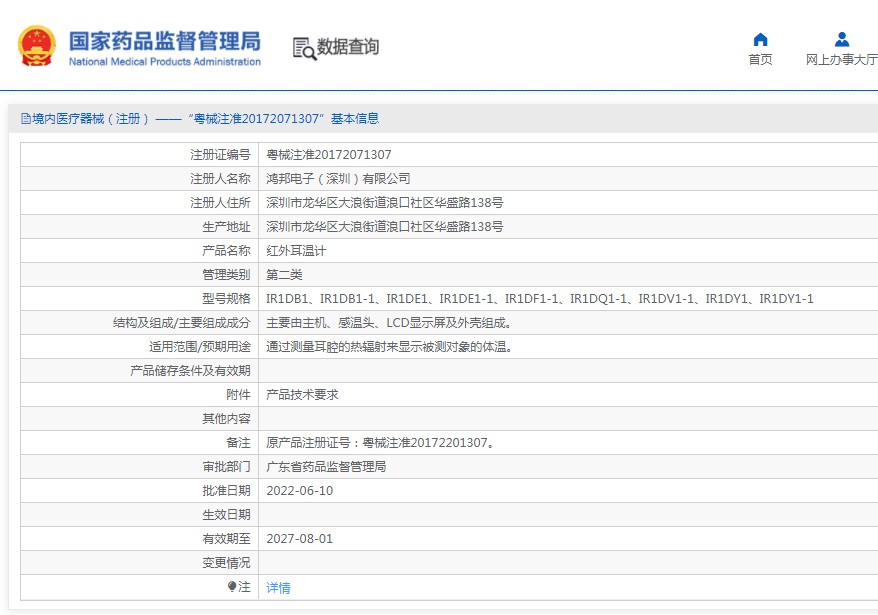The height and width of the screenshot is (615, 878).
Task: Click 第二类 management category value
Action: coord(284,275)
